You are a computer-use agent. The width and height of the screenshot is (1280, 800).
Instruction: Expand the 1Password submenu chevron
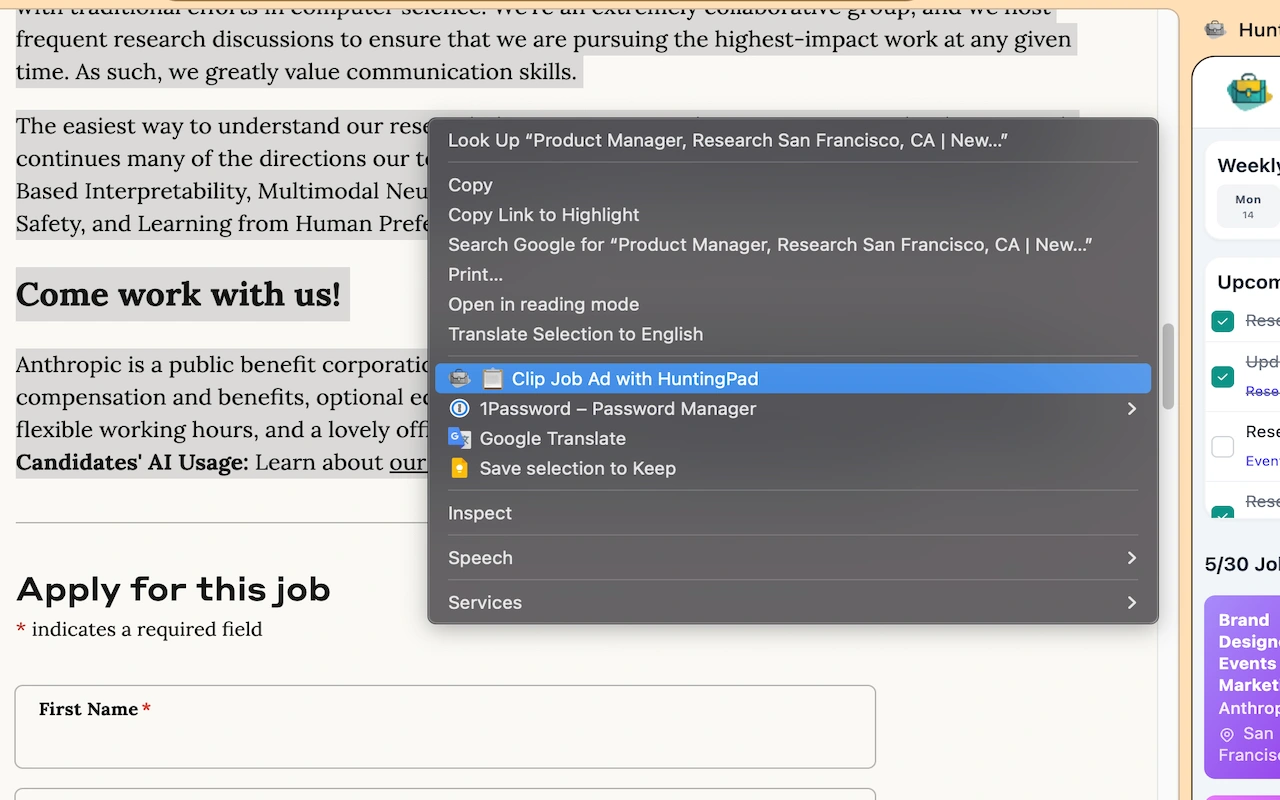tap(1131, 408)
